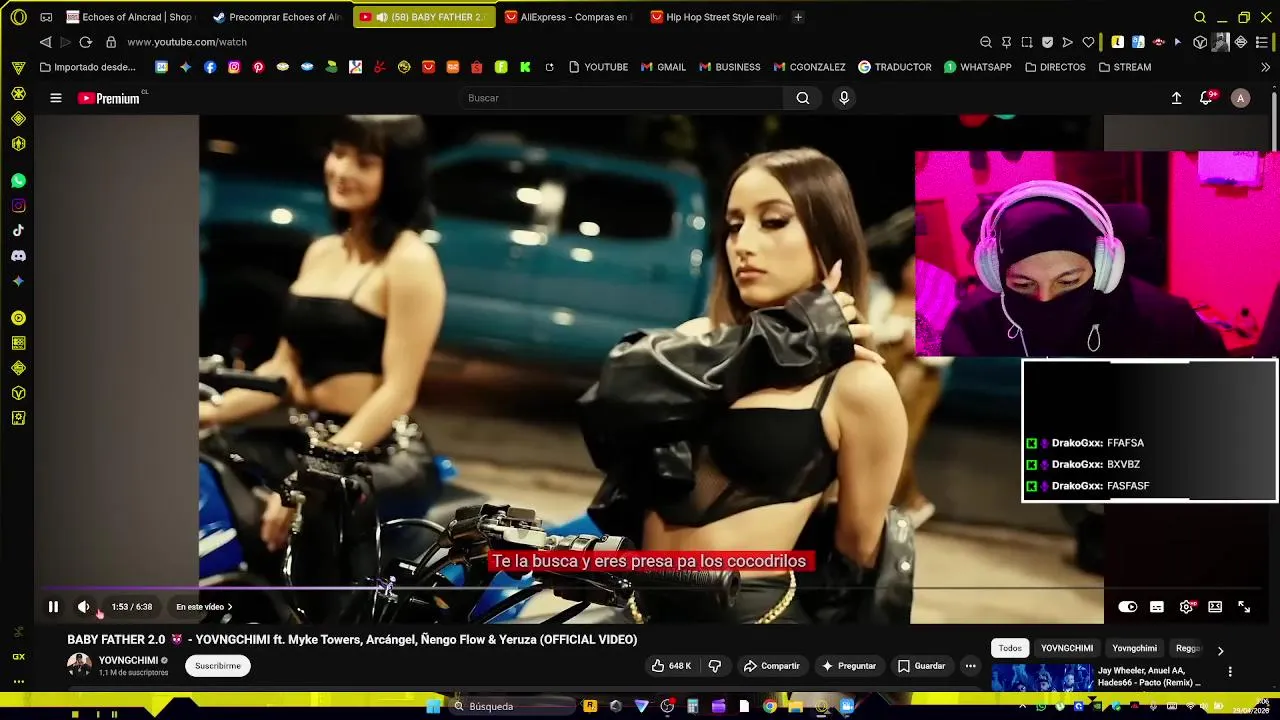Open options menu for Pacto Remix suggestion
Viewport: 1280px width, 720px height.
click(1230, 672)
